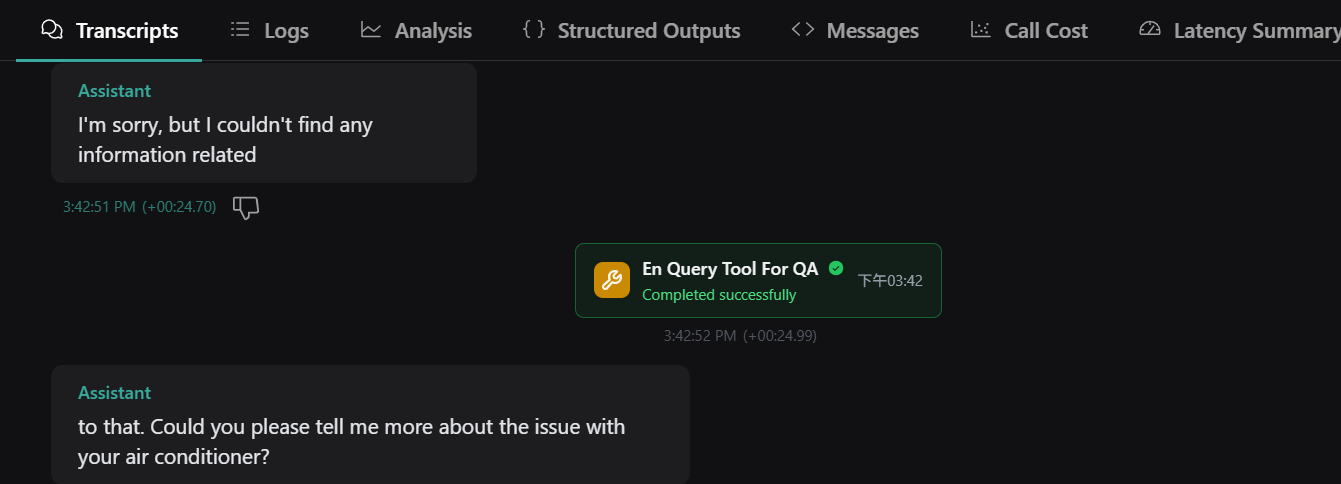
Task: Click the Transcripts chat bubble icon
Action: (52, 30)
